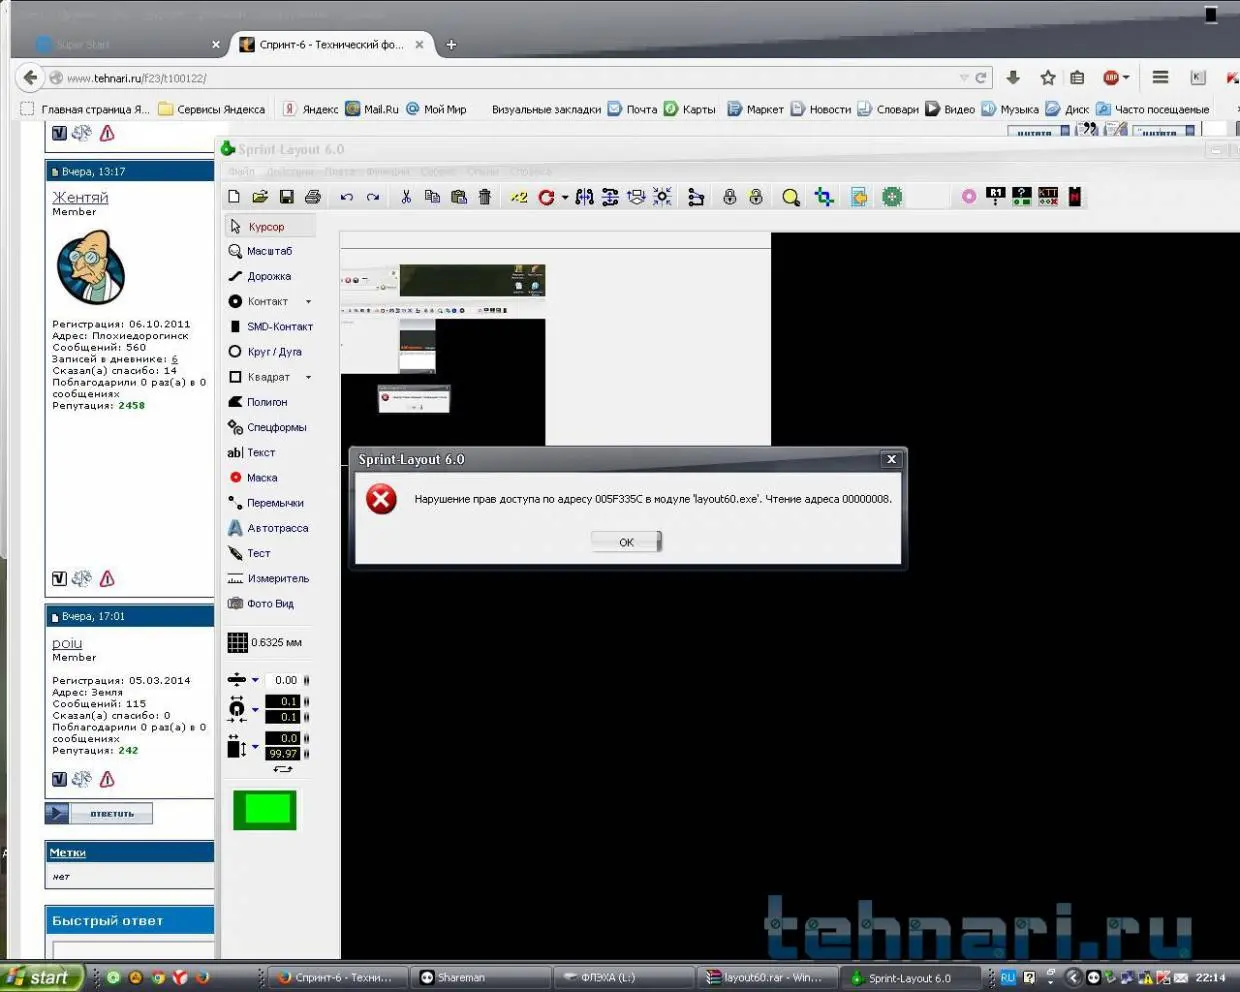Viewport: 1240px width, 992px height.
Task: Open the address bar history dropdown
Action: tap(964, 77)
